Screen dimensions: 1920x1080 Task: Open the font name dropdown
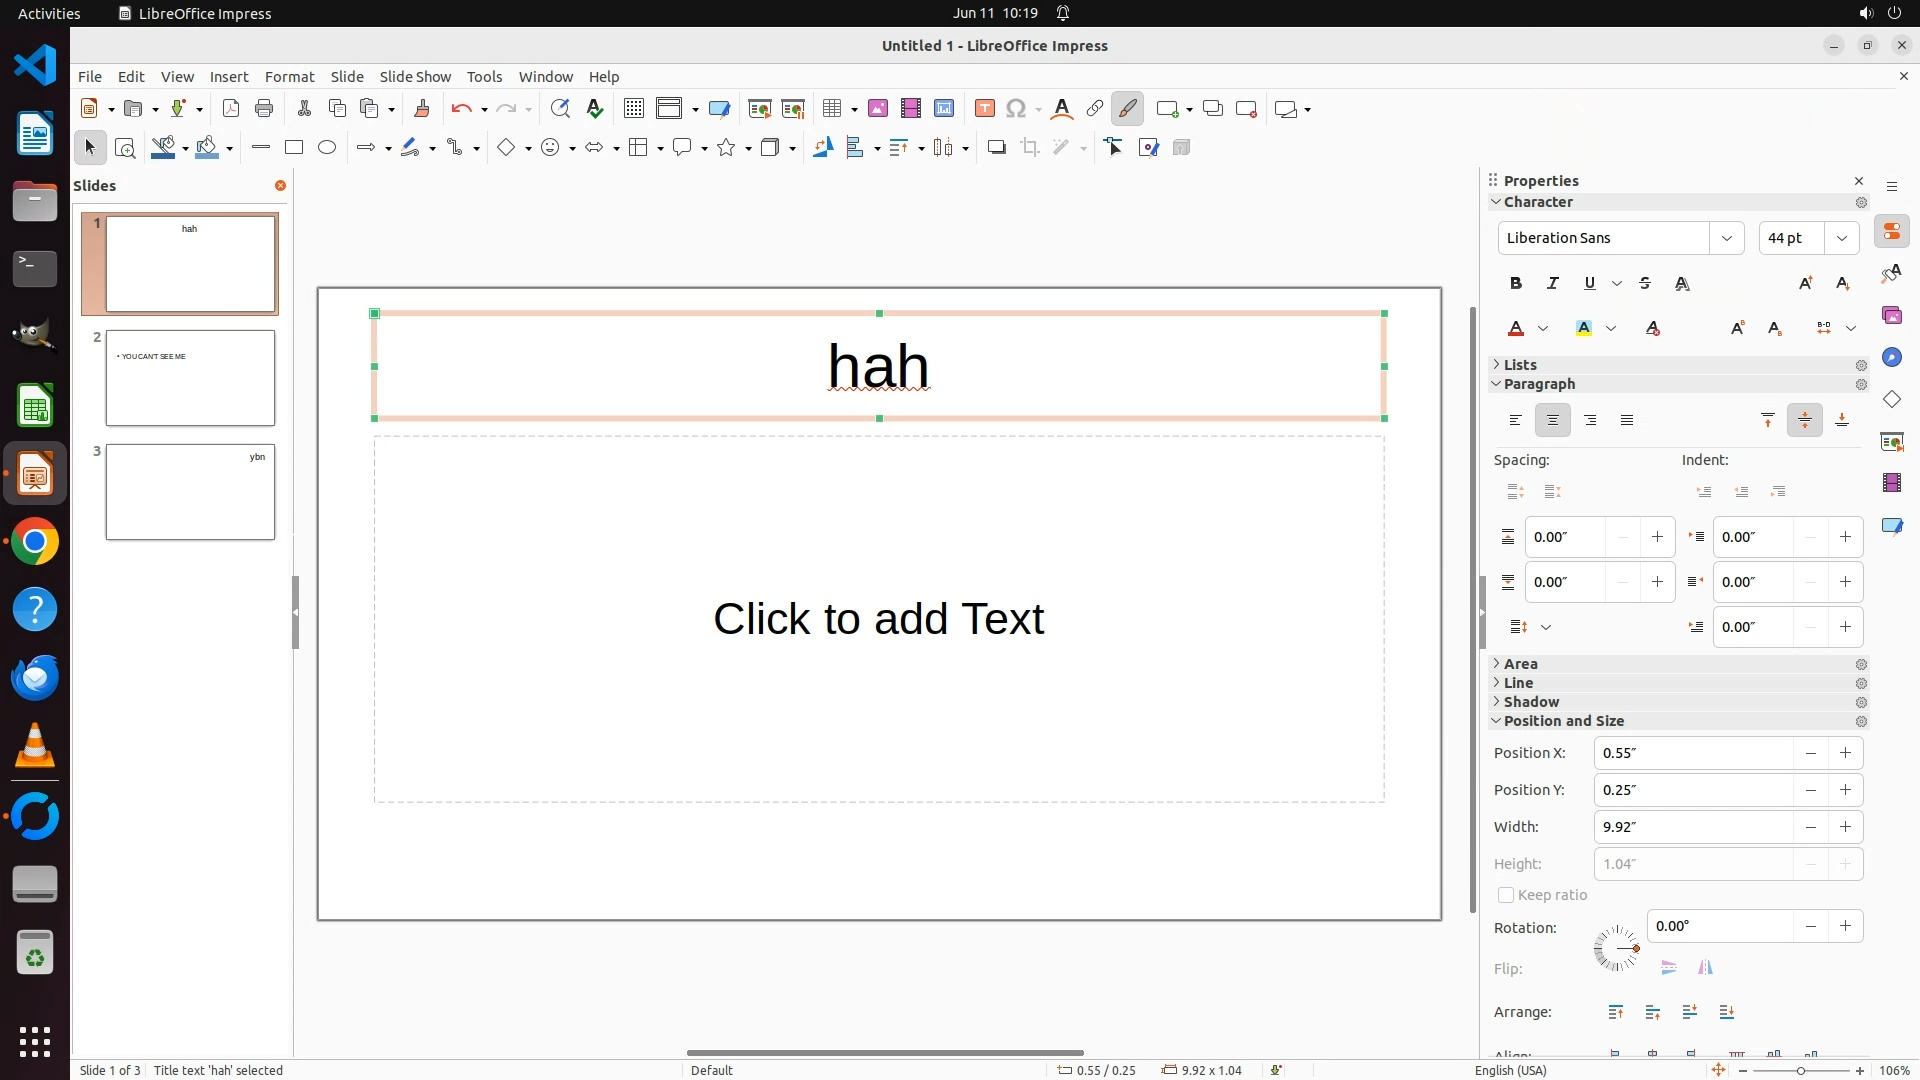pos(1726,238)
